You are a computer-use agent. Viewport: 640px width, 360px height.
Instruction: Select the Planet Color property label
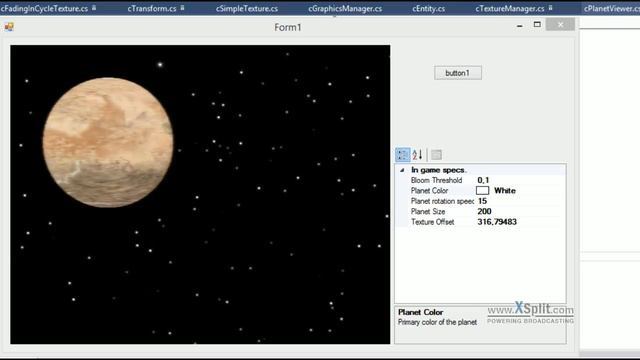tap(429, 191)
